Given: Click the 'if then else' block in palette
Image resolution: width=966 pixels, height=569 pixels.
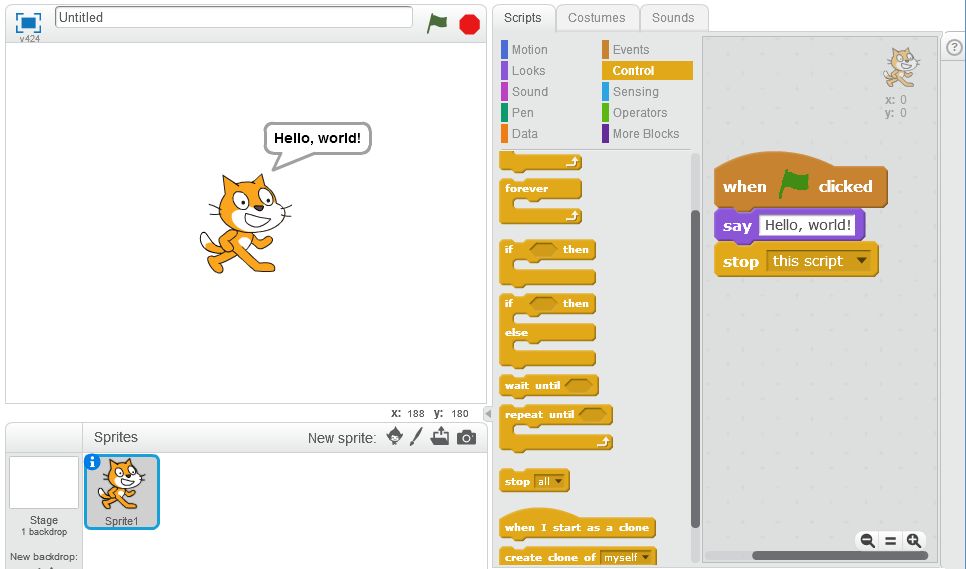Looking at the screenshot, I should click(546, 304).
